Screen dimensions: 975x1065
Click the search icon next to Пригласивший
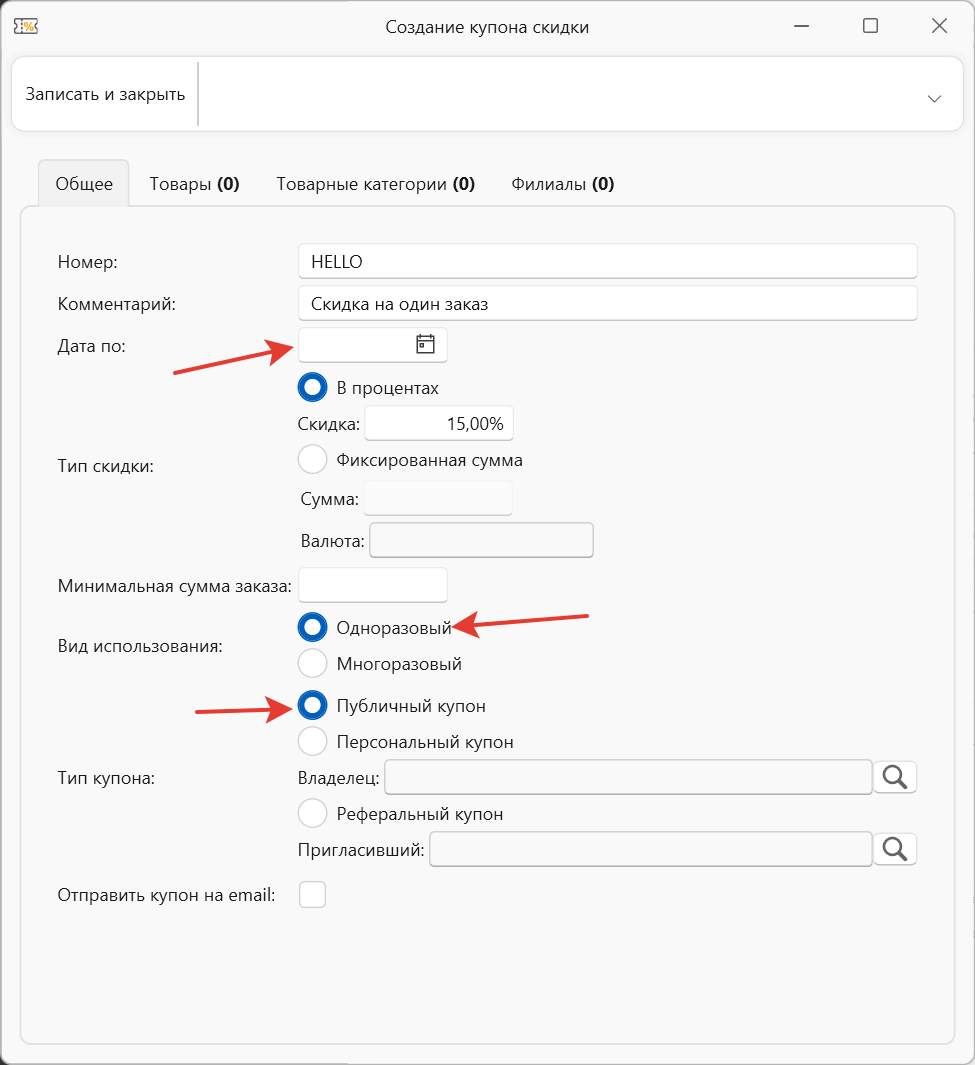point(894,849)
